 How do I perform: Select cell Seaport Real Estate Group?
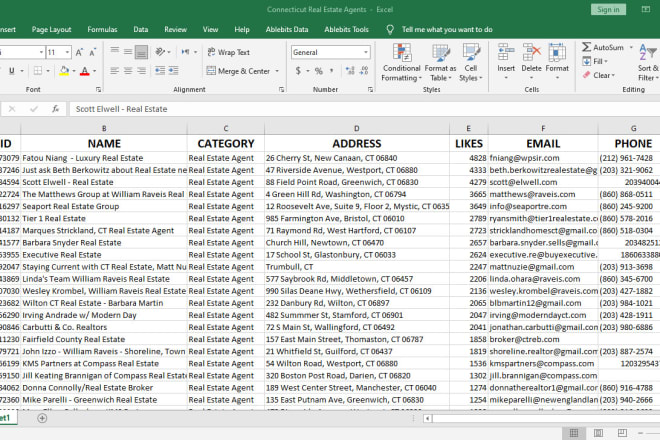tap(104, 206)
